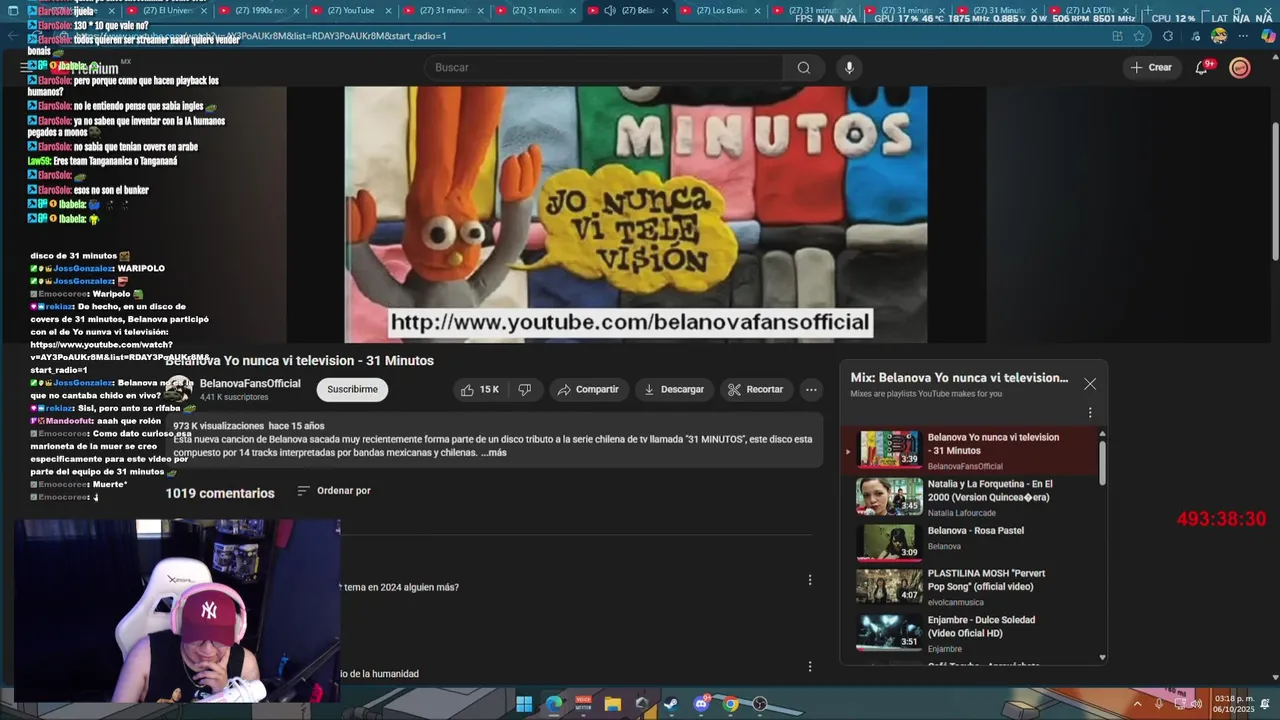1280x720 pixels.
Task: Open the Mix playlist options menu
Action: coord(1090,412)
